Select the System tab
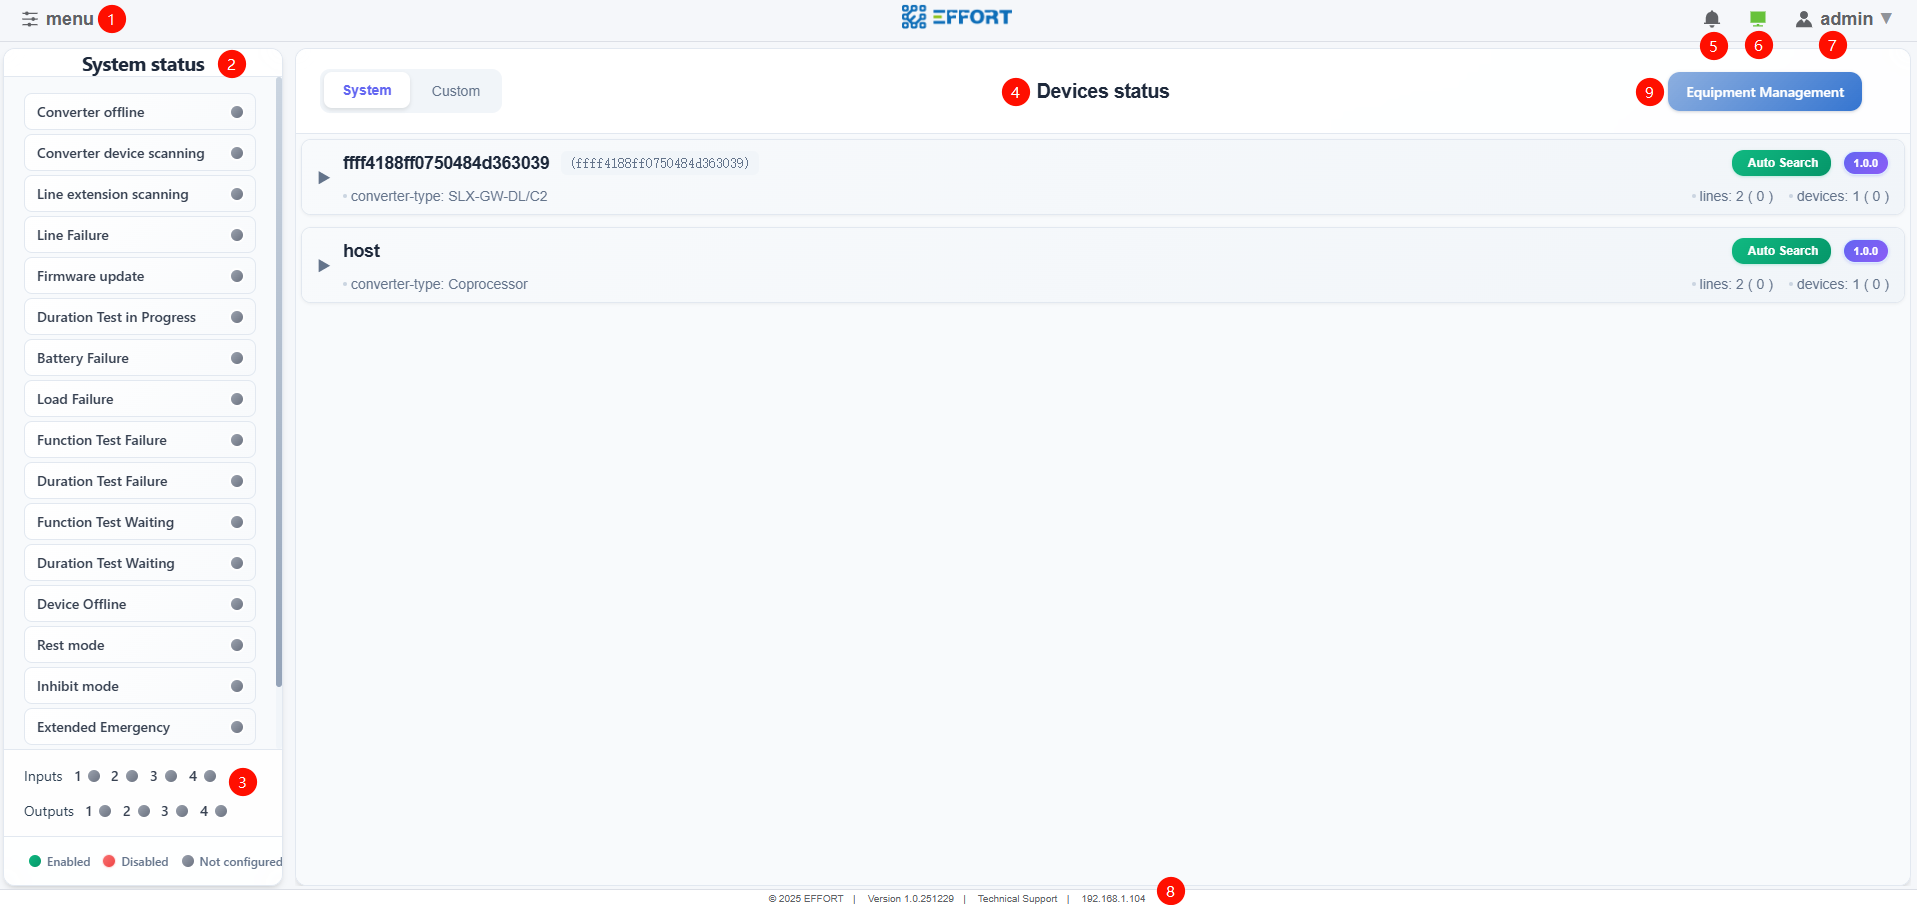Screen dimensions: 1917x905 click(367, 90)
